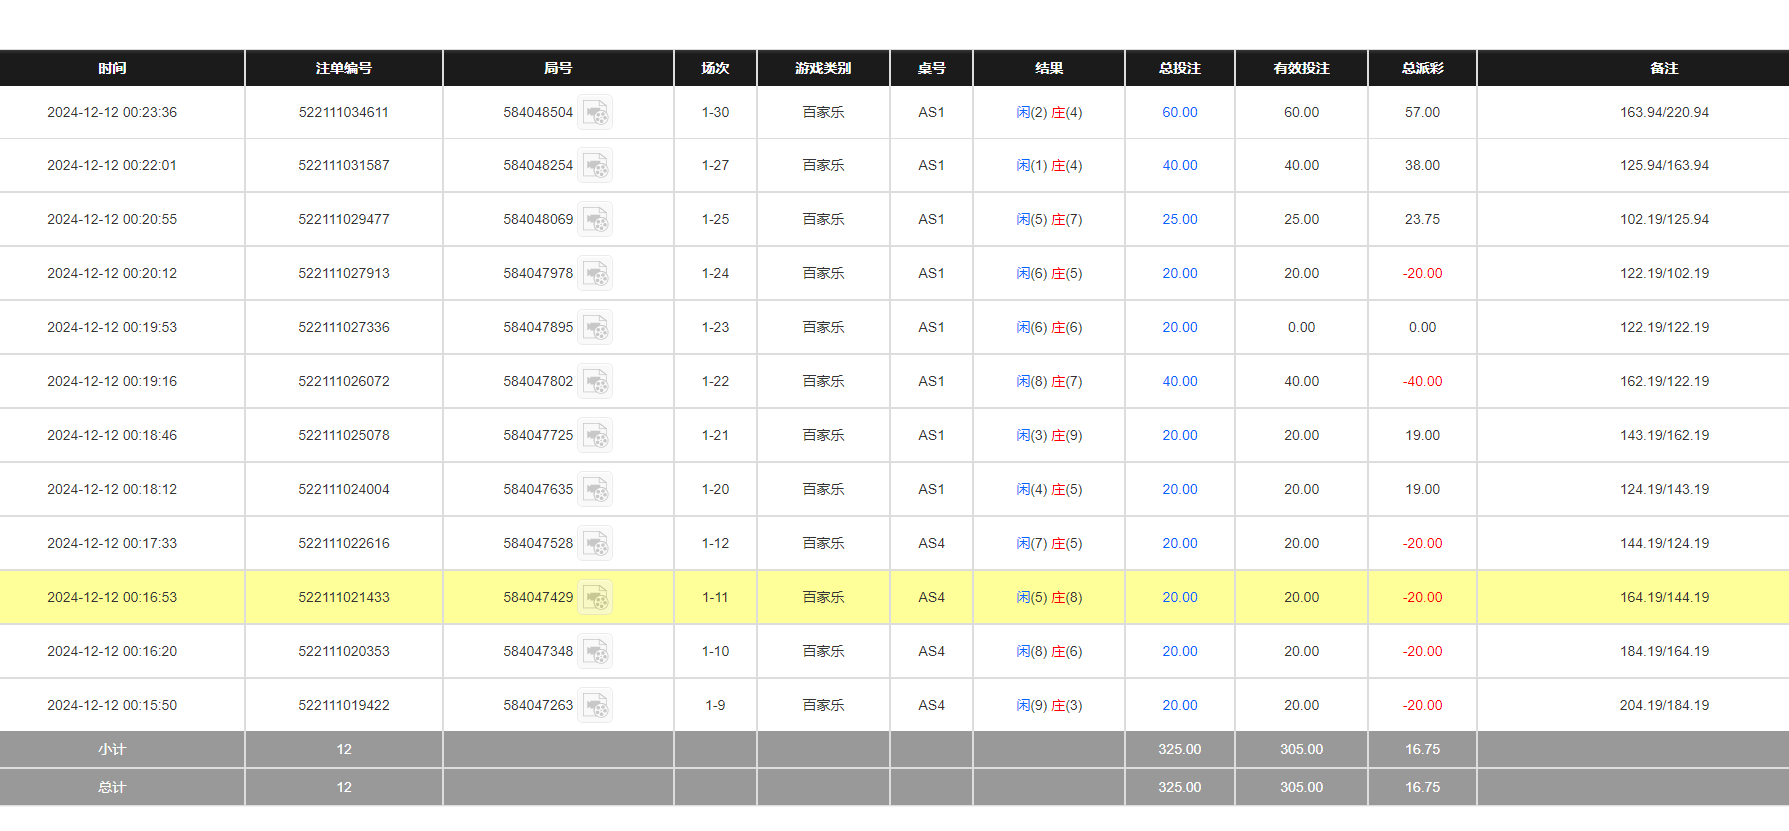Select the 备注 column header
1789x831 pixels.
(x=1663, y=68)
